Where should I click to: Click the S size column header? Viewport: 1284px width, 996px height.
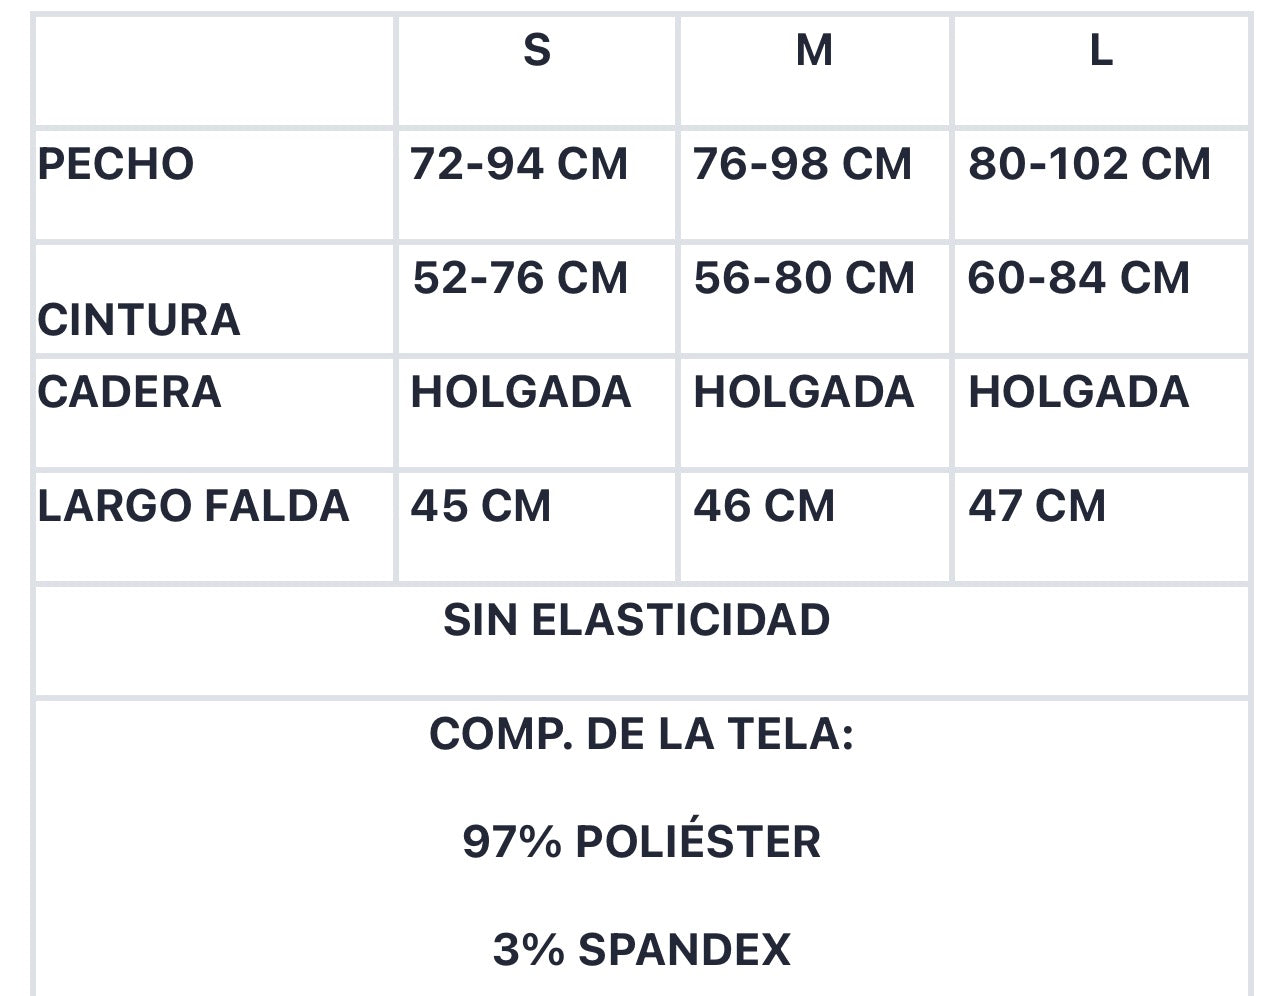click(x=537, y=49)
